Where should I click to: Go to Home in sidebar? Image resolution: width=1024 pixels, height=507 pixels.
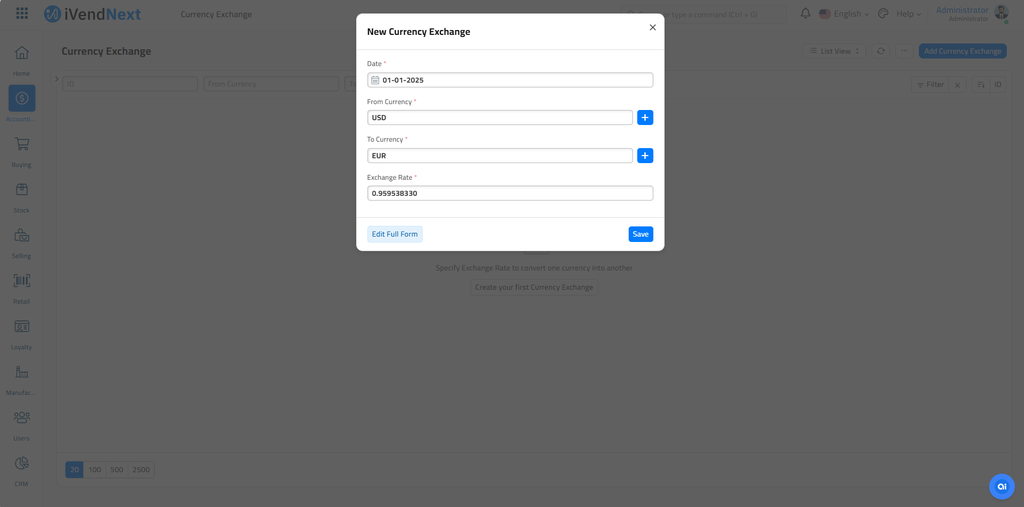pos(22,60)
